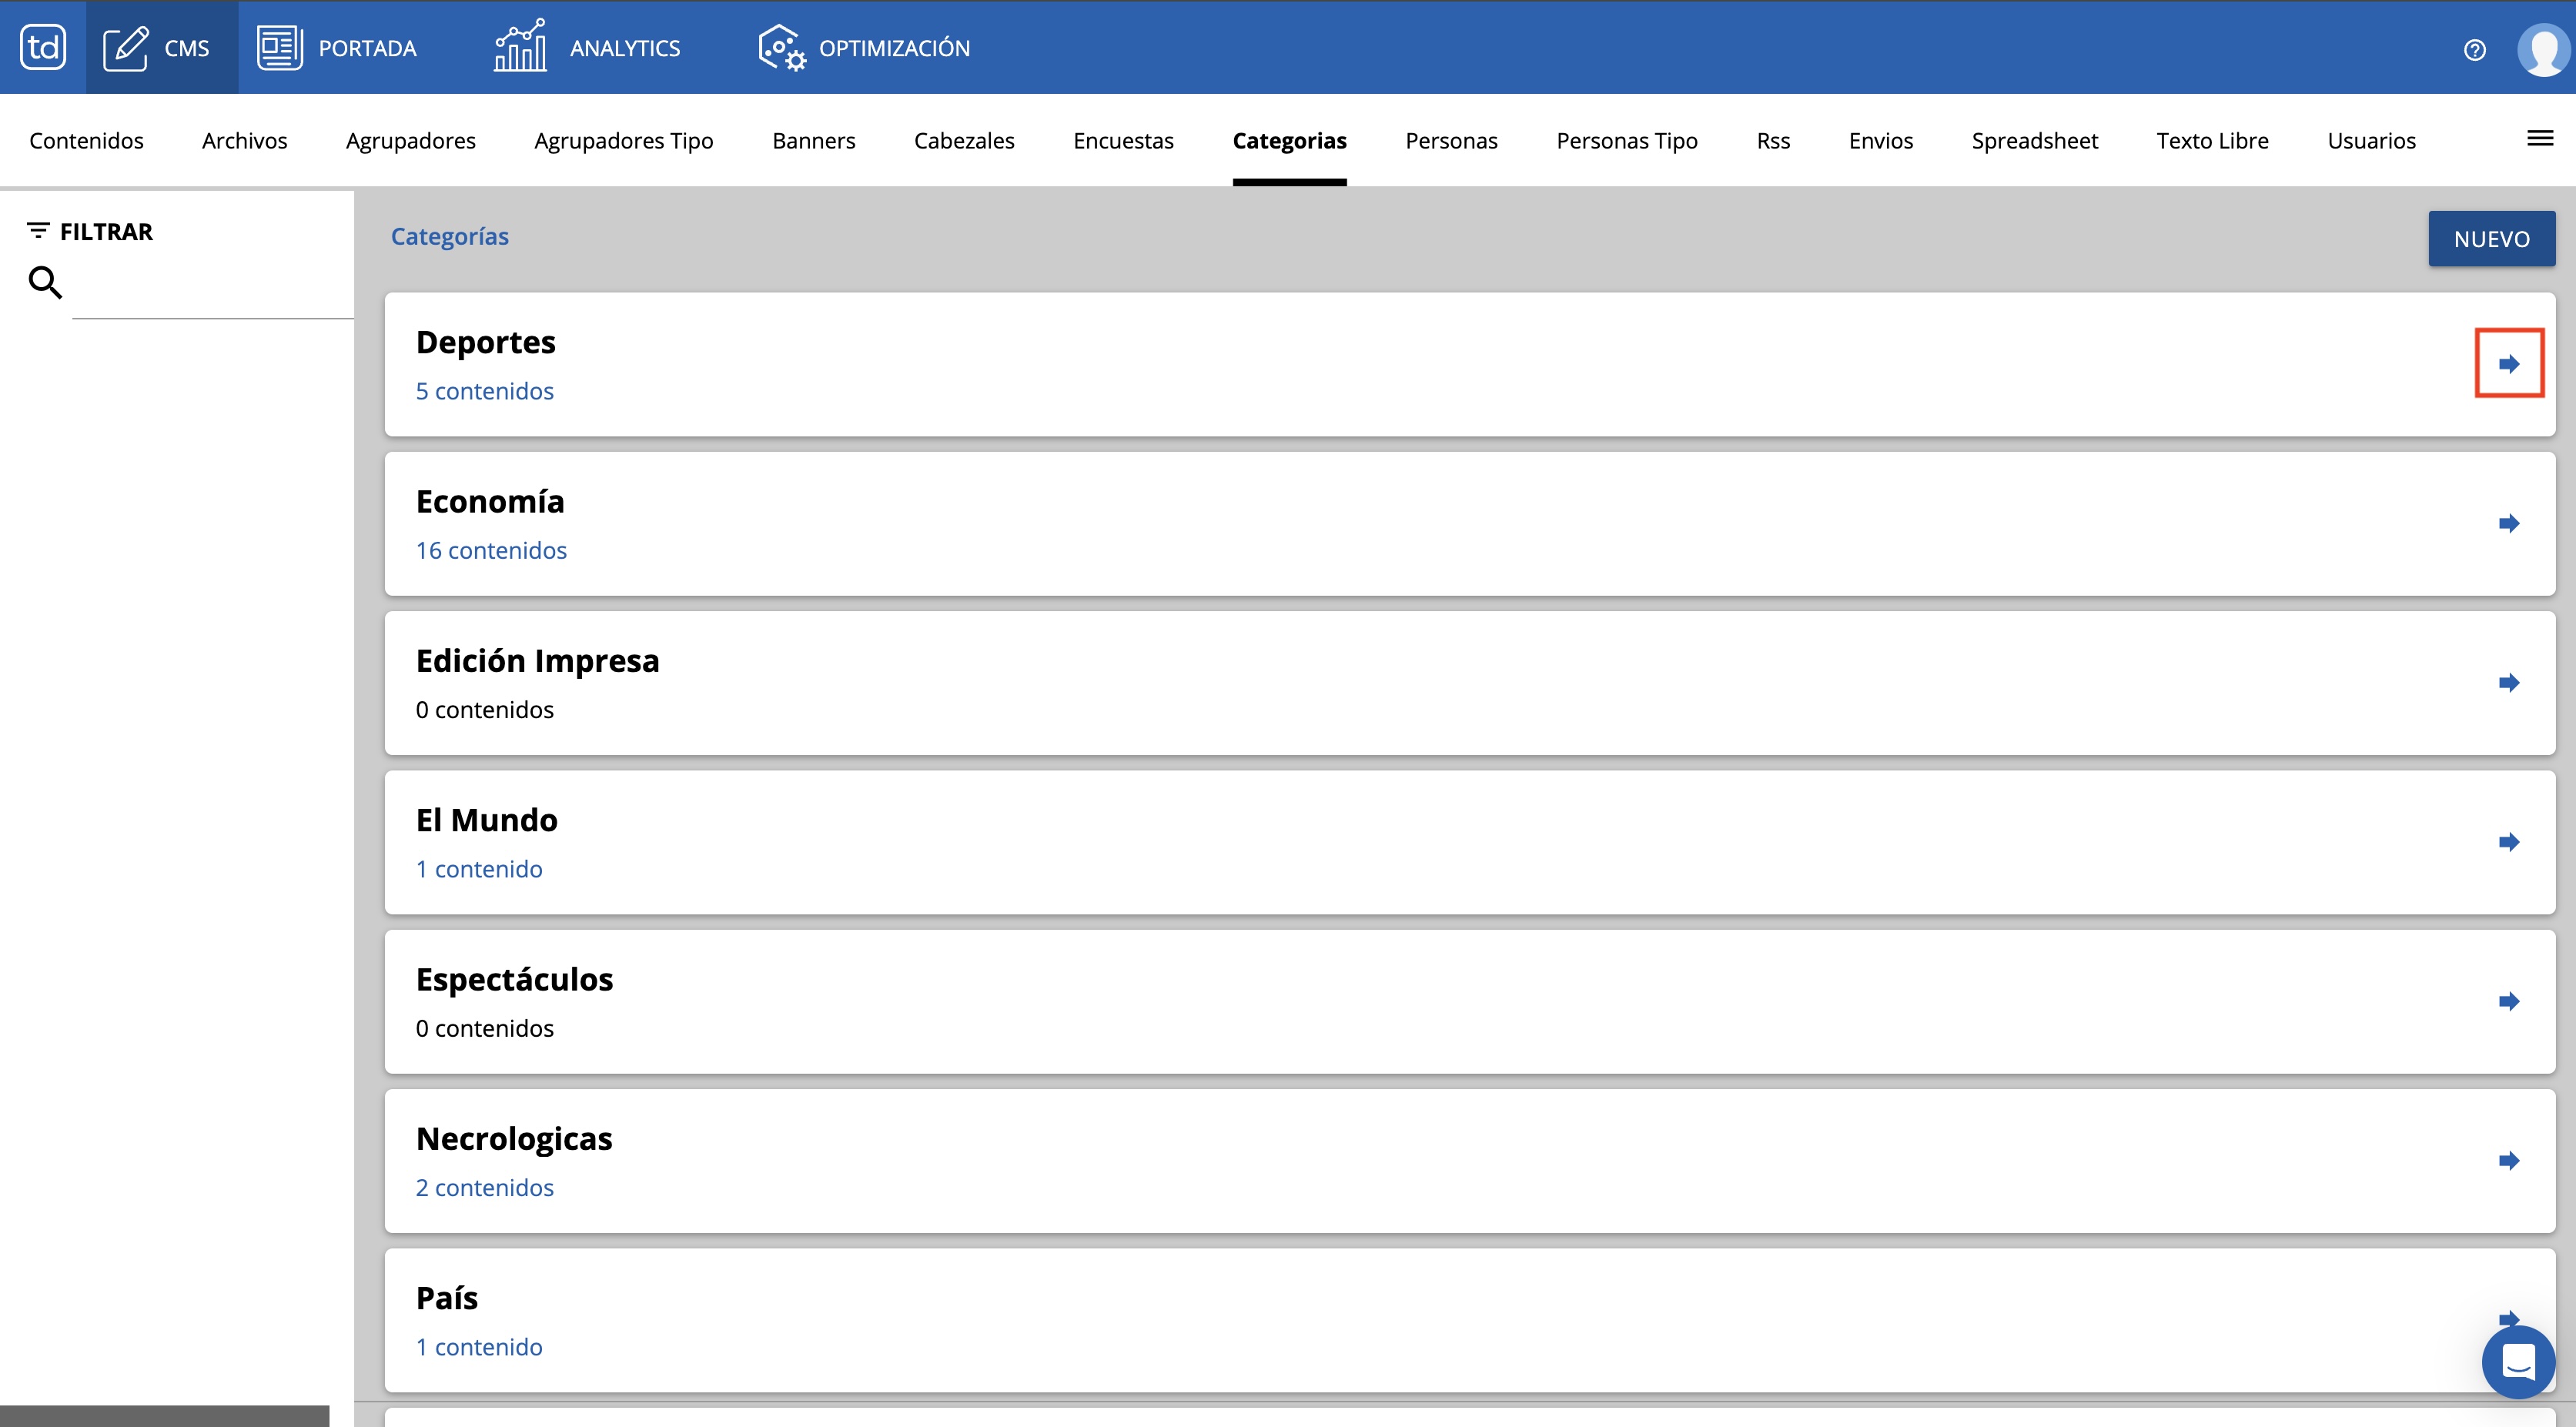Open Espectáculos category with its arrow
This screenshot has height=1427, width=2576.
click(2509, 1001)
